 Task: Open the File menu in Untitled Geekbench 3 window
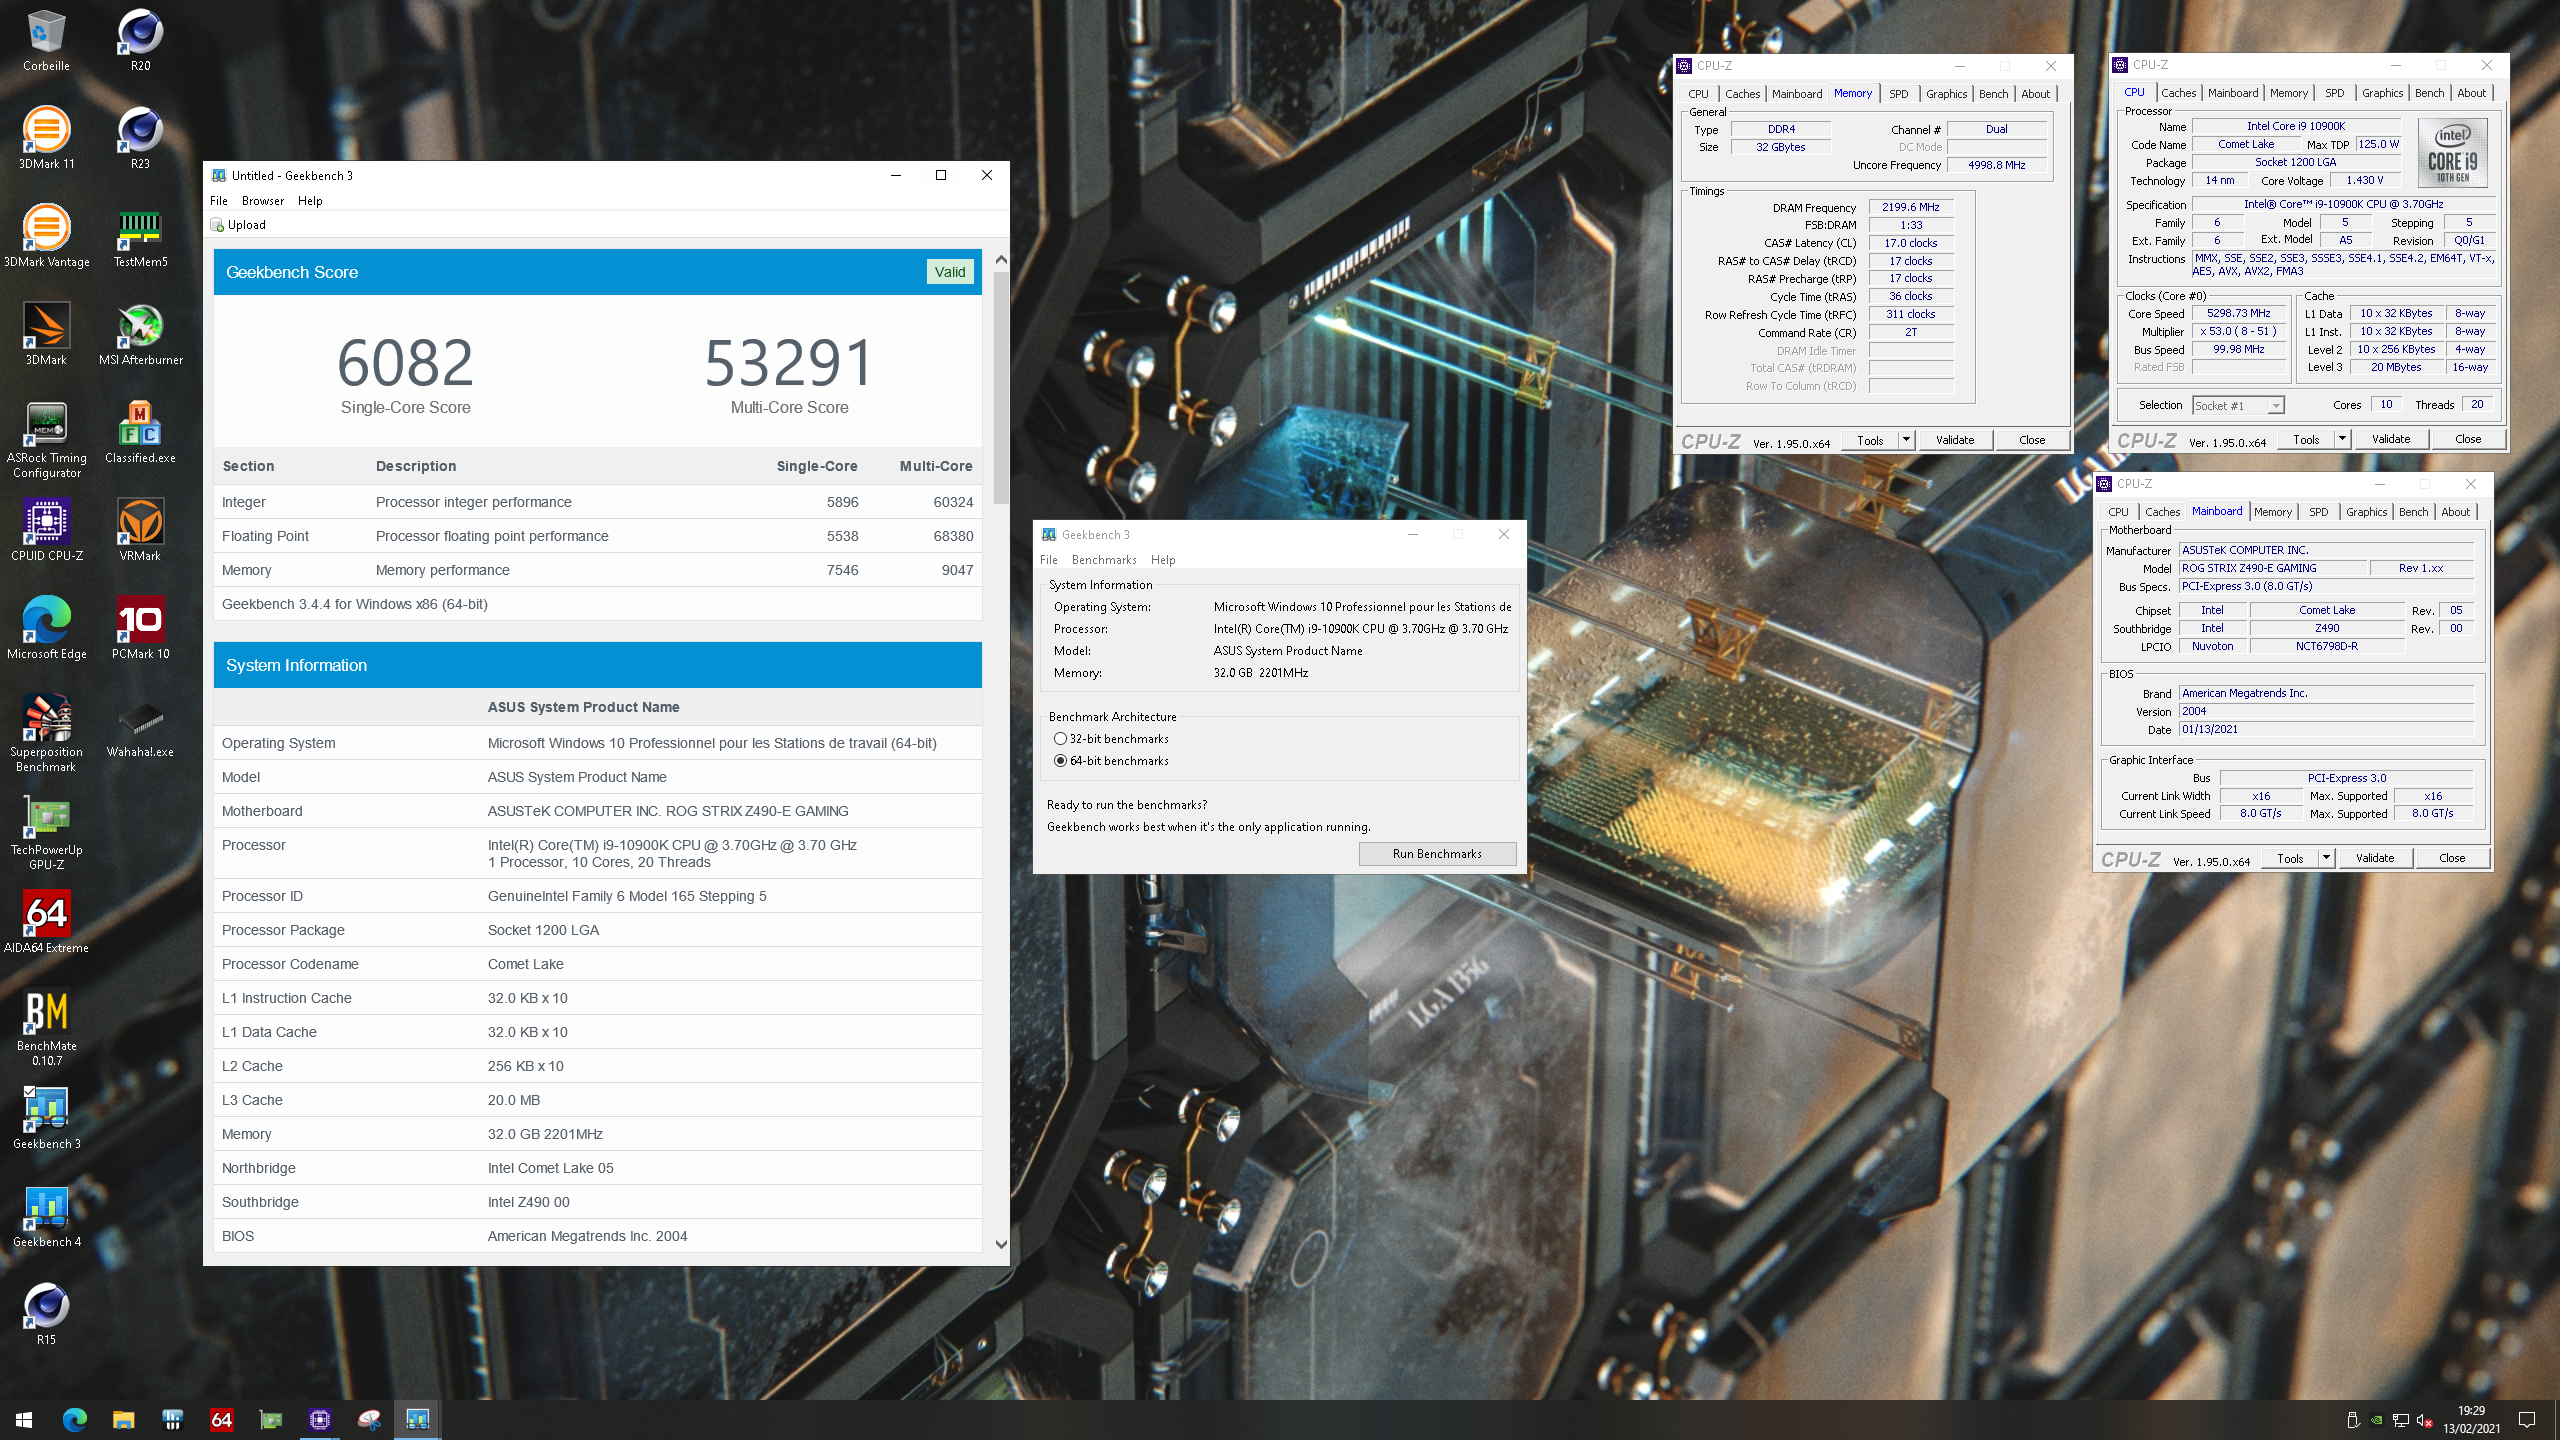[219, 201]
